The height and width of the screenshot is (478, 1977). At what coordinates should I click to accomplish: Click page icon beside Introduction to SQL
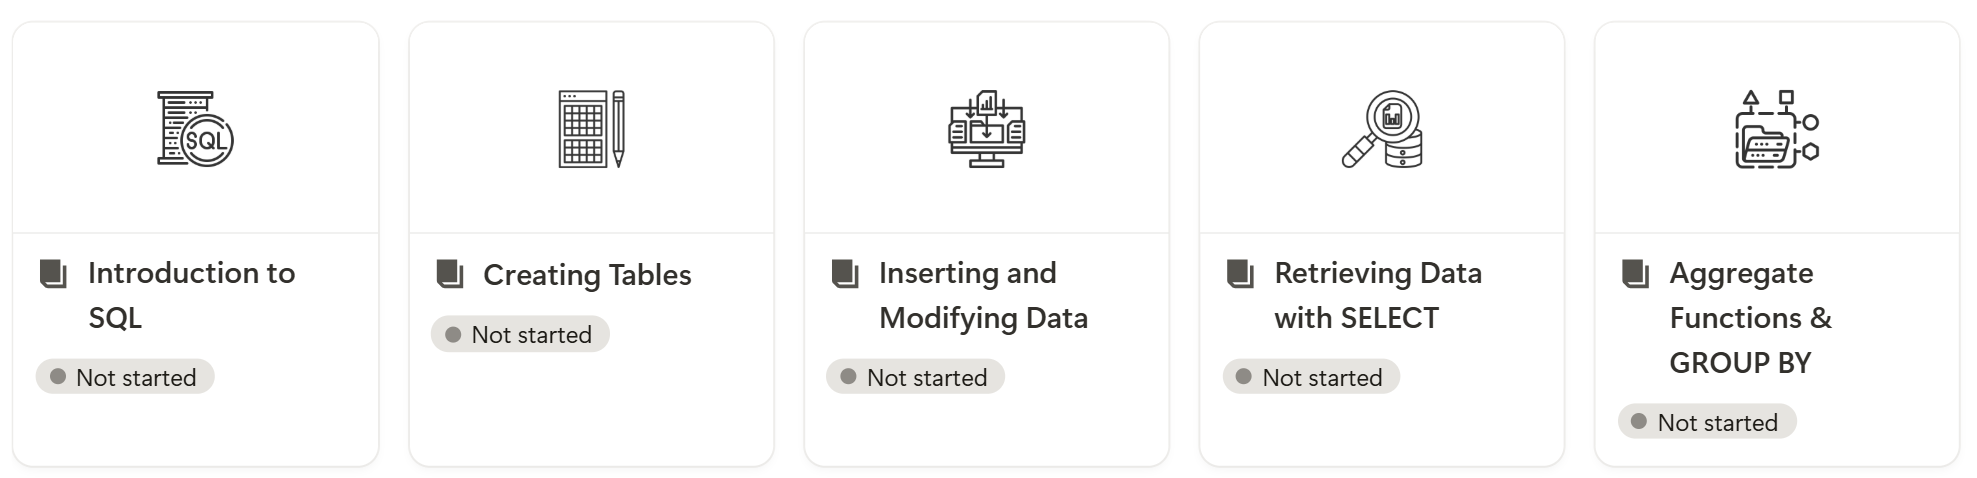(x=53, y=273)
